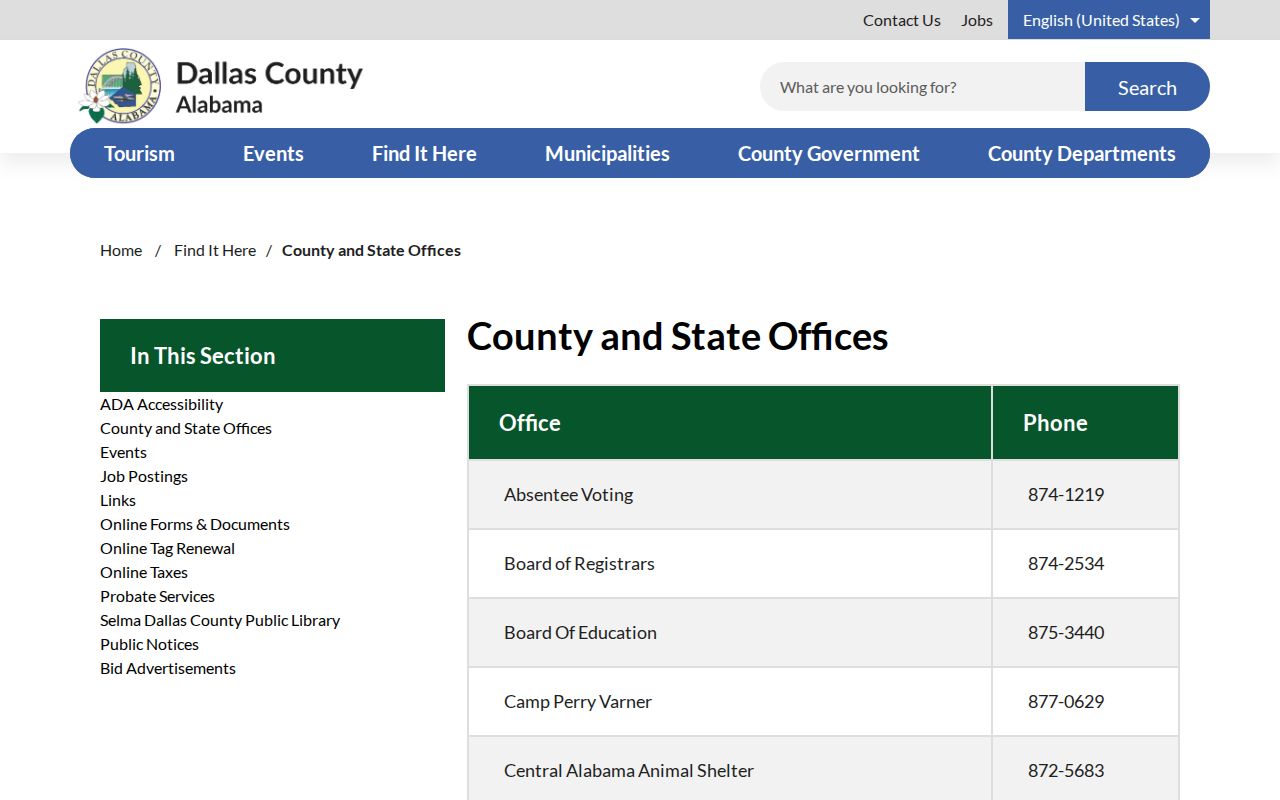Image resolution: width=1280 pixels, height=800 pixels.
Task: Click the In This Section header
Action: click(272, 355)
